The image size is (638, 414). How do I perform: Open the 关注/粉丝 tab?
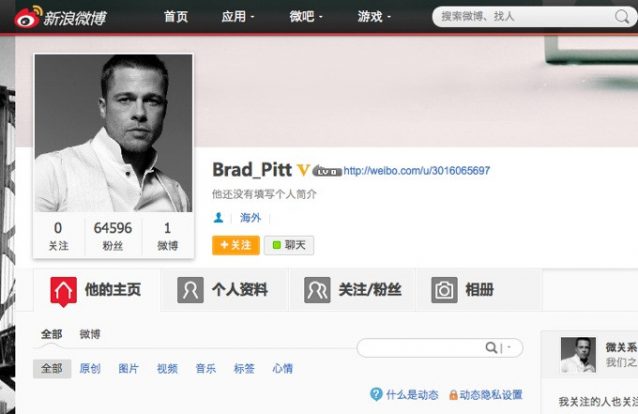coord(352,290)
